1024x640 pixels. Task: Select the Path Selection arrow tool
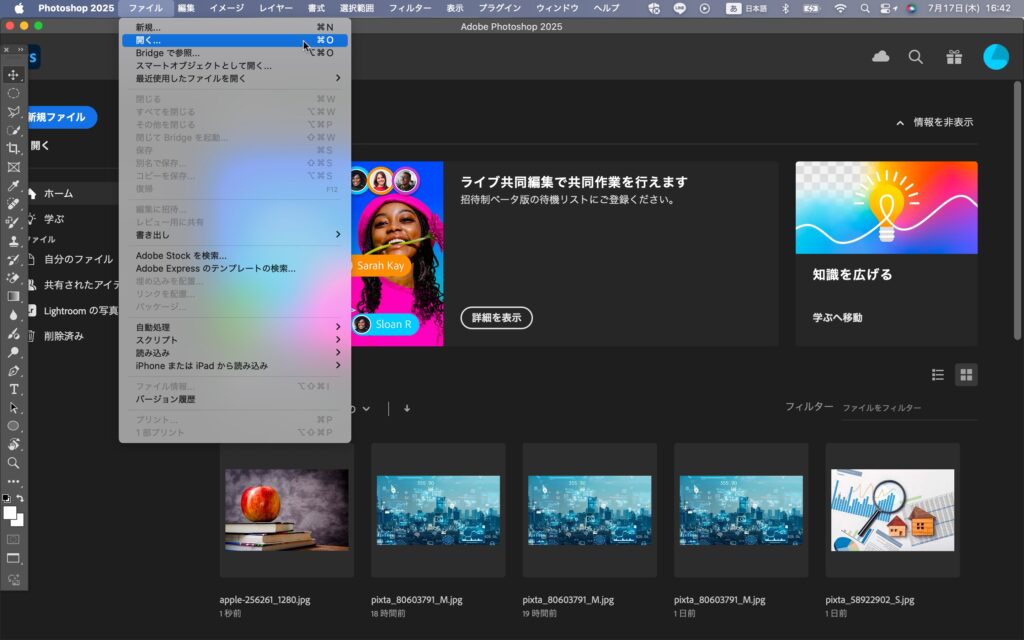pos(13,408)
